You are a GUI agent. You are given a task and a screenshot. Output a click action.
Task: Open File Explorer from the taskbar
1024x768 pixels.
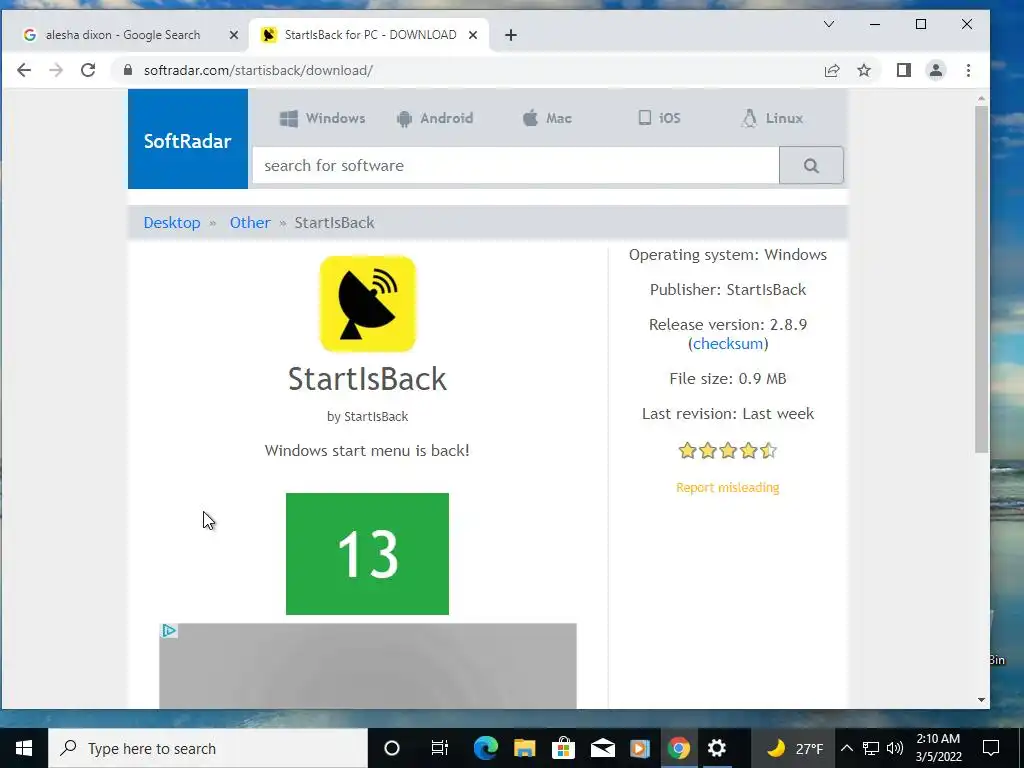[524, 748]
